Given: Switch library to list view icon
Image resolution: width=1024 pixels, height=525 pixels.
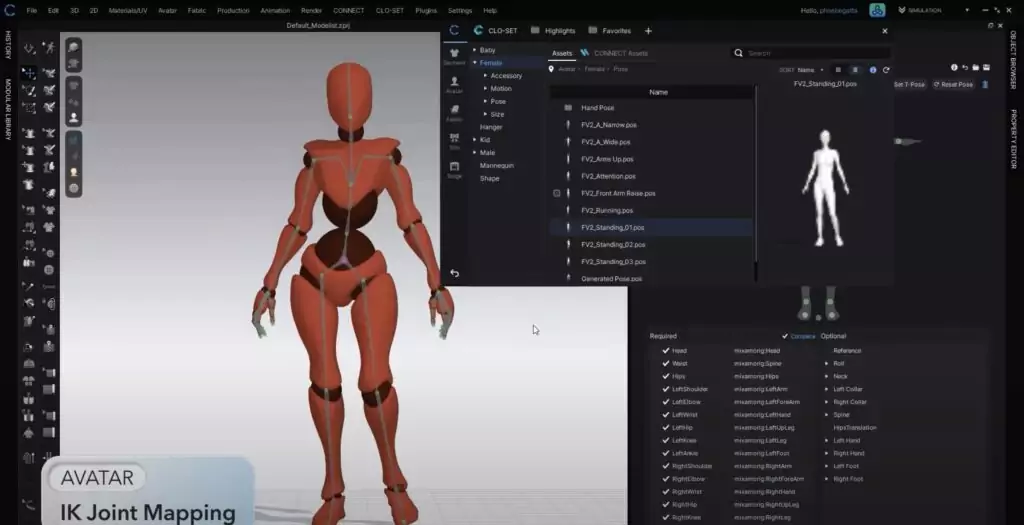Looking at the screenshot, I should [855, 70].
